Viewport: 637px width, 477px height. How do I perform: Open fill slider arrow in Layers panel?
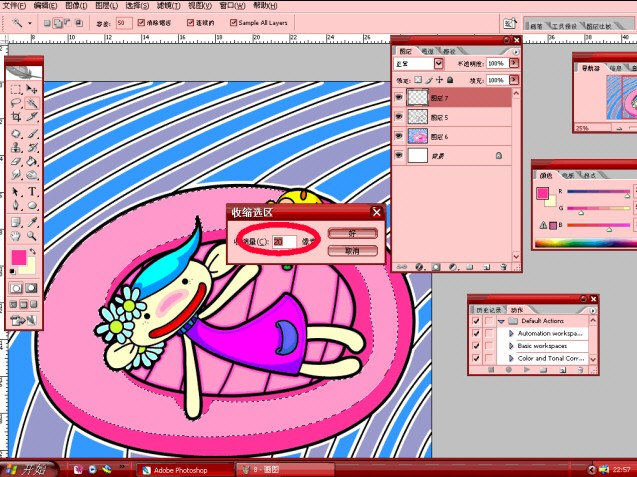(514, 80)
